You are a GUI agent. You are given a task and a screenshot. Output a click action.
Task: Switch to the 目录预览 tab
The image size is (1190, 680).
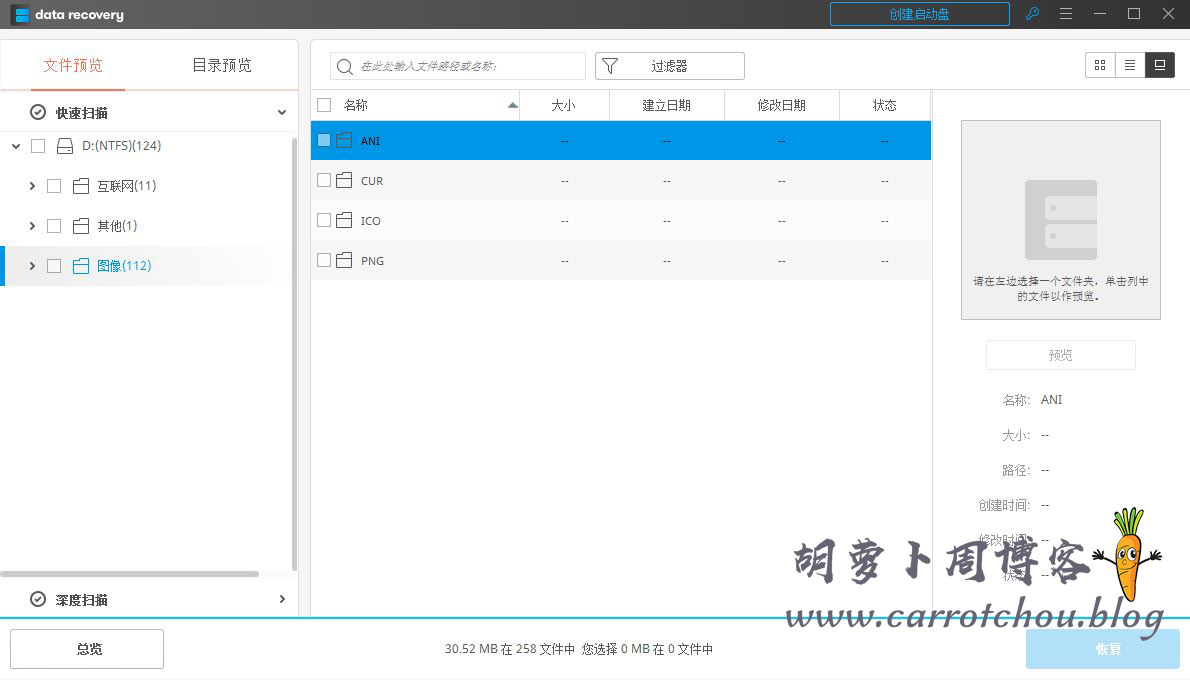tap(222, 65)
